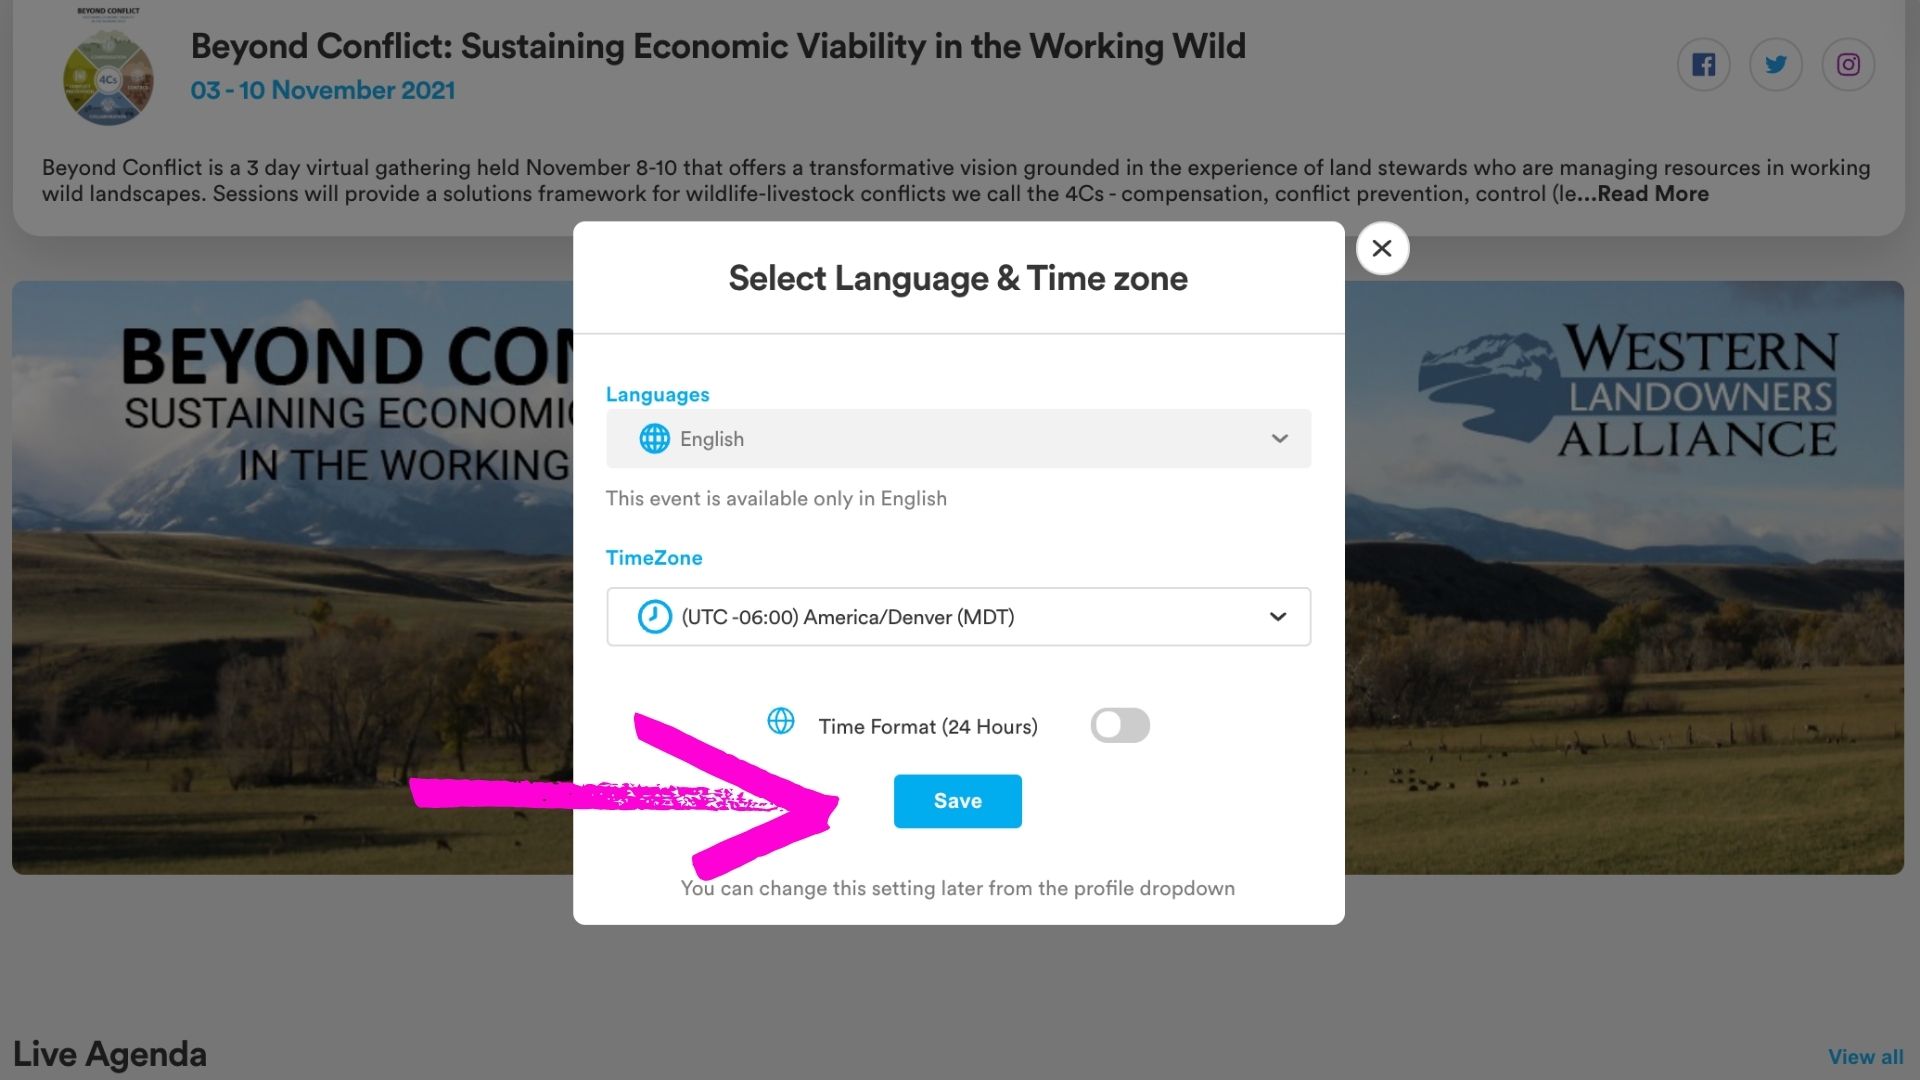The width and height of the screenshot is (1920, 1080).
Task: Open the Facebook social icon
Action: pyautogui.click(x=1703, y=65)
